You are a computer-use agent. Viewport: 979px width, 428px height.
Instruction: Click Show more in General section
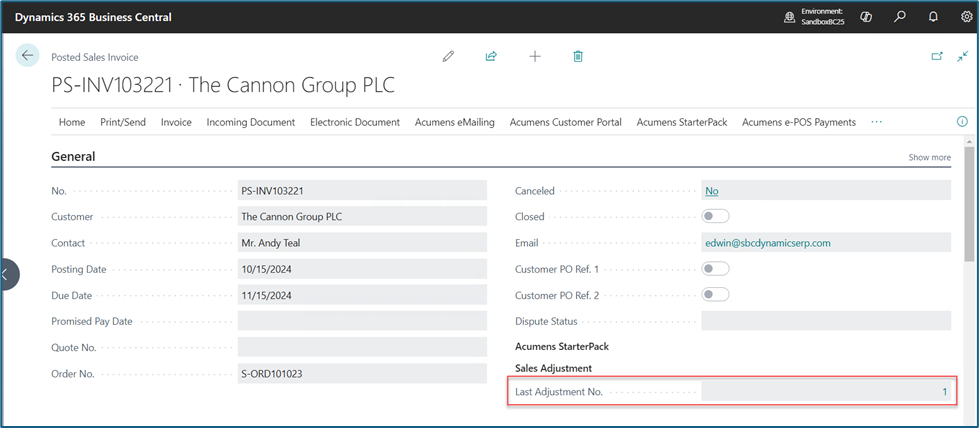930,157
